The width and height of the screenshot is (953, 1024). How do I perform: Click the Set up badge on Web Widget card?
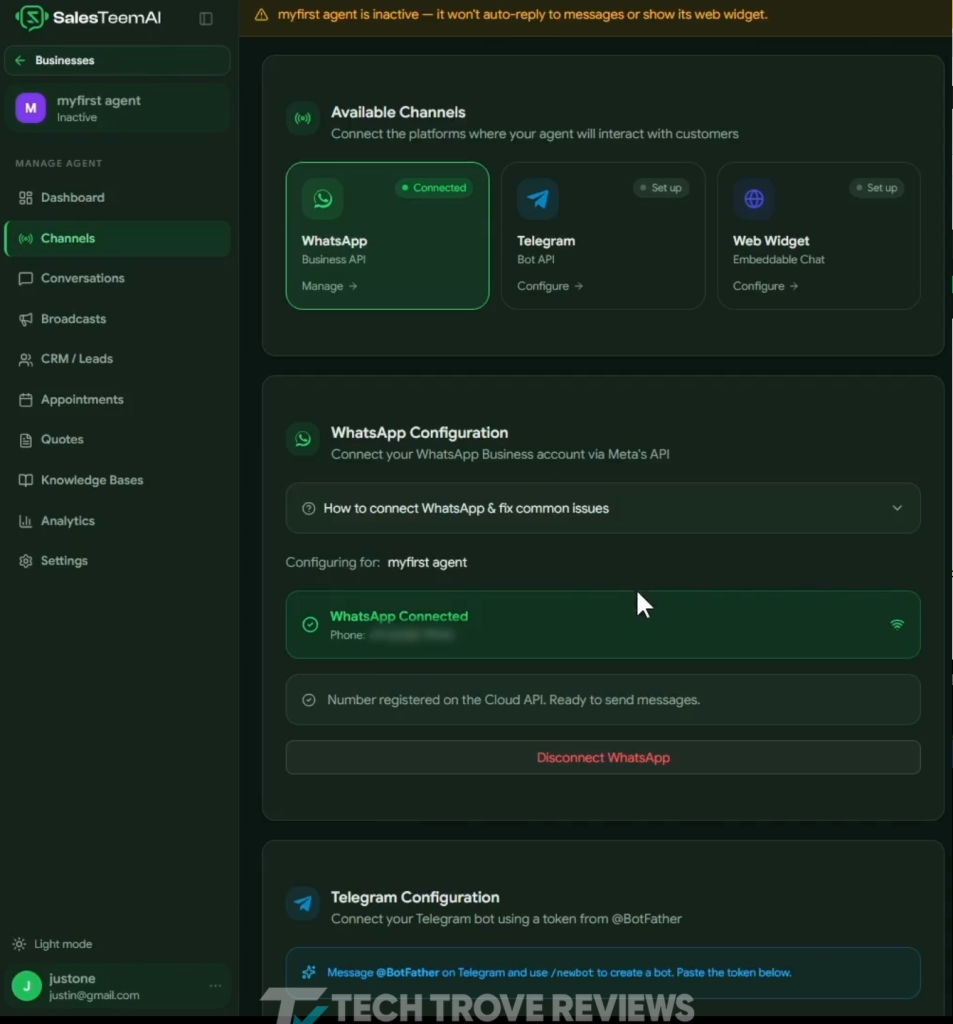[x=877, y=188]
